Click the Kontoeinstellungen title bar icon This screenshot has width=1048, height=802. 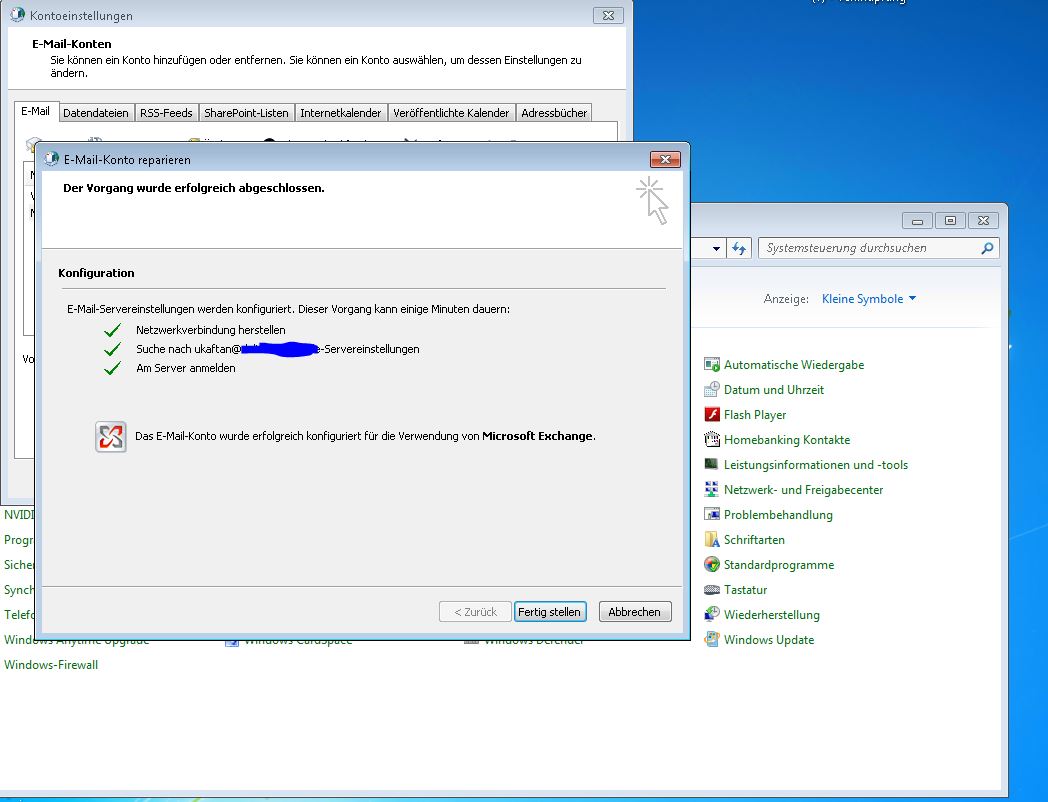[x=17, y=15]
